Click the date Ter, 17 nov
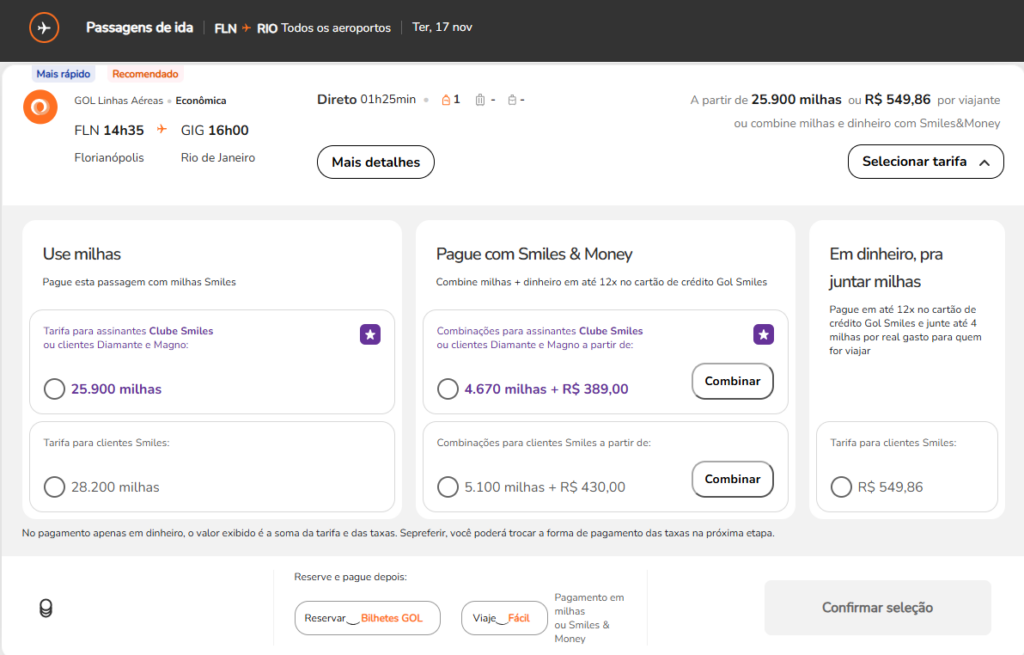The width and height of the screenshot is (1024, 655). 442,27
